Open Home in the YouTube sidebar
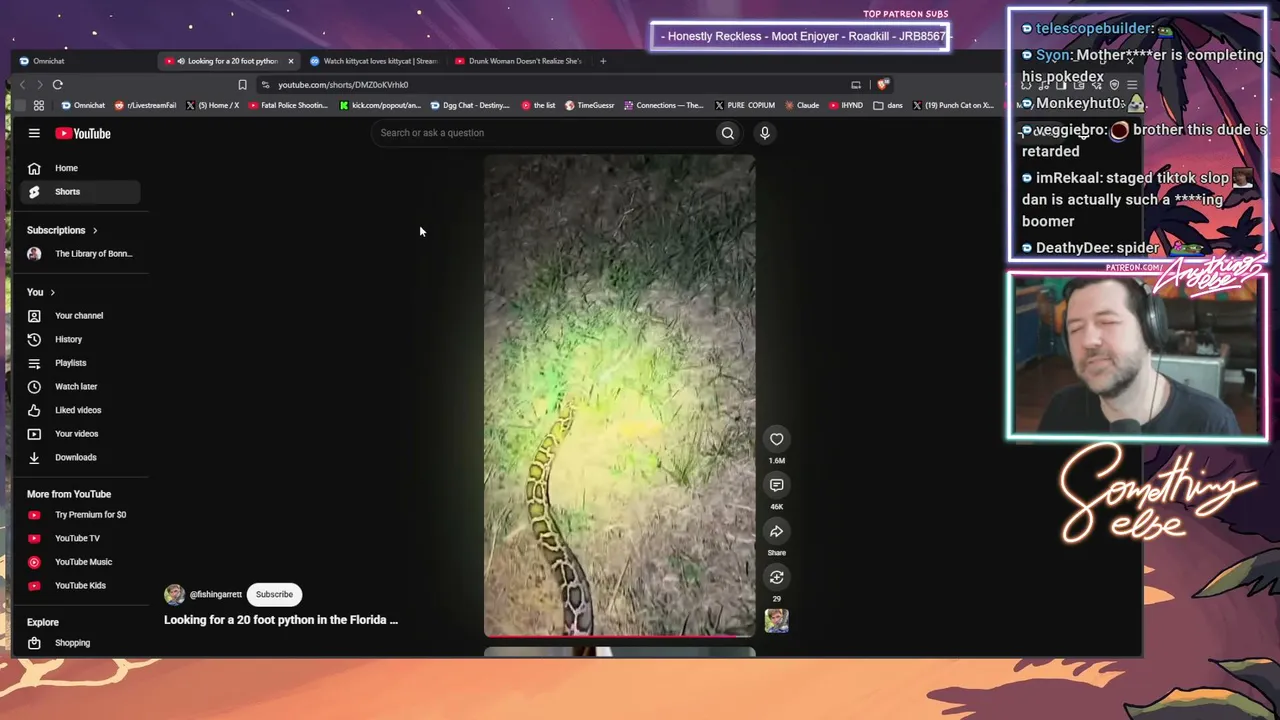This screenshot has height=720, width=1280. click(x=80, y=168)
